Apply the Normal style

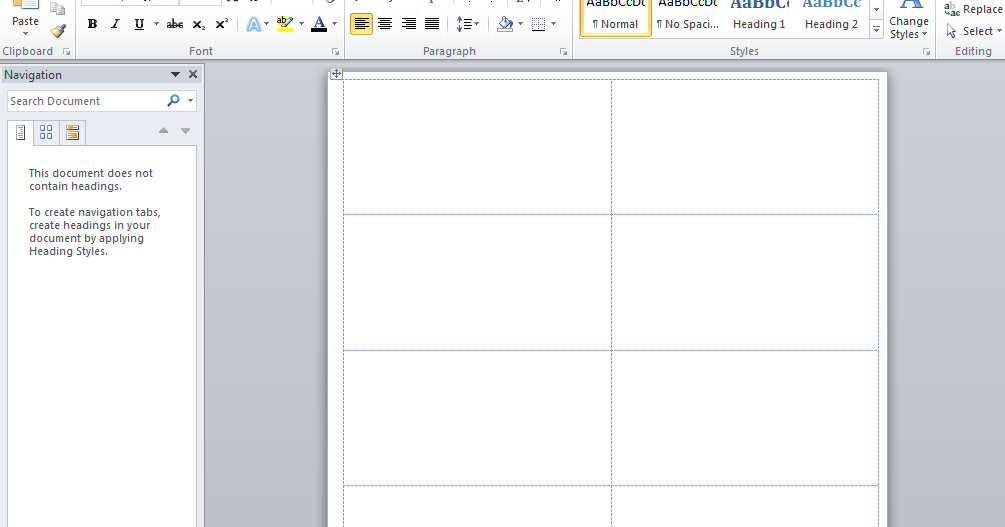coord(616,17)
